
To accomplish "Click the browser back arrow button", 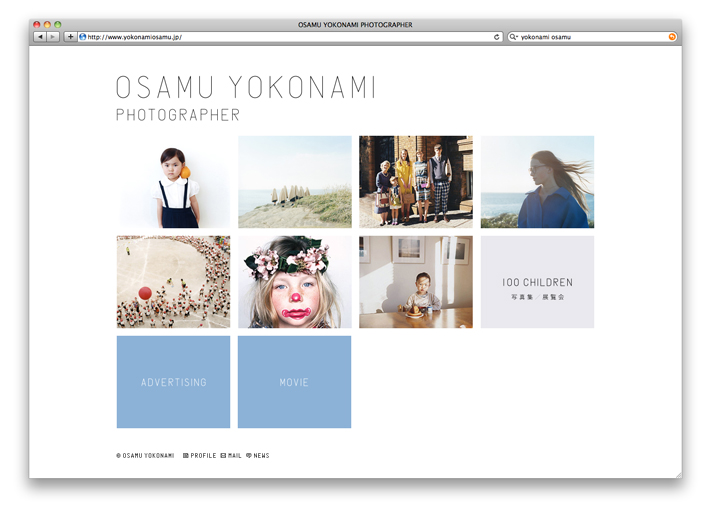I will tap(40, 37).
